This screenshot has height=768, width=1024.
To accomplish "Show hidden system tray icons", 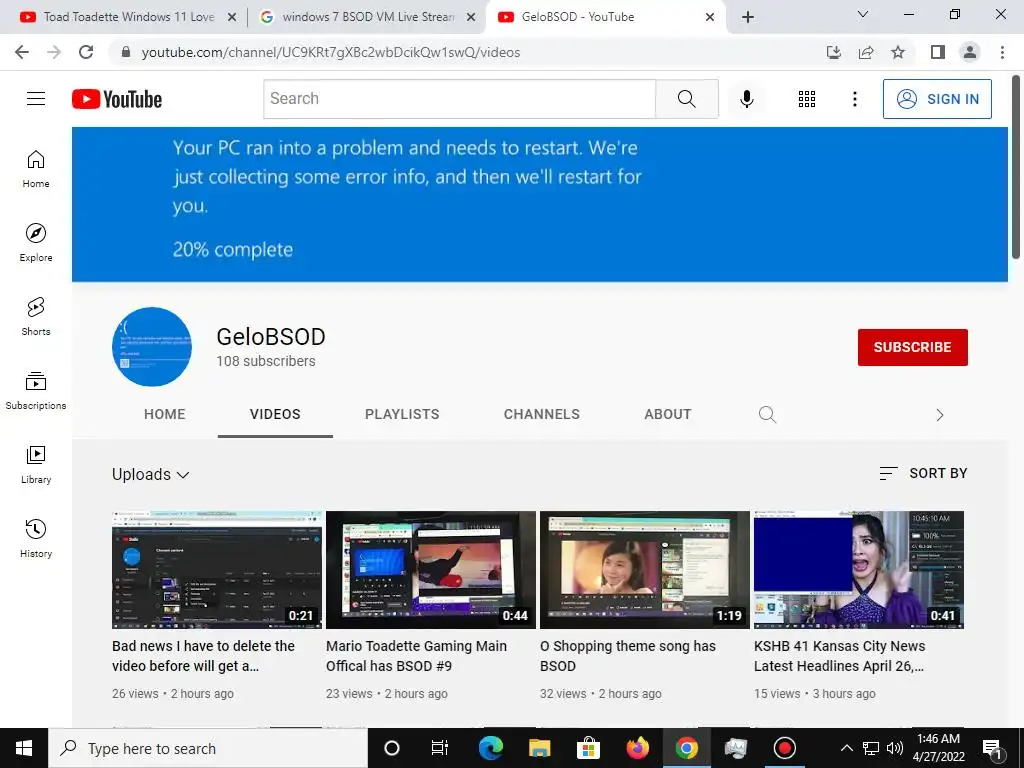I will coord(846,748).
